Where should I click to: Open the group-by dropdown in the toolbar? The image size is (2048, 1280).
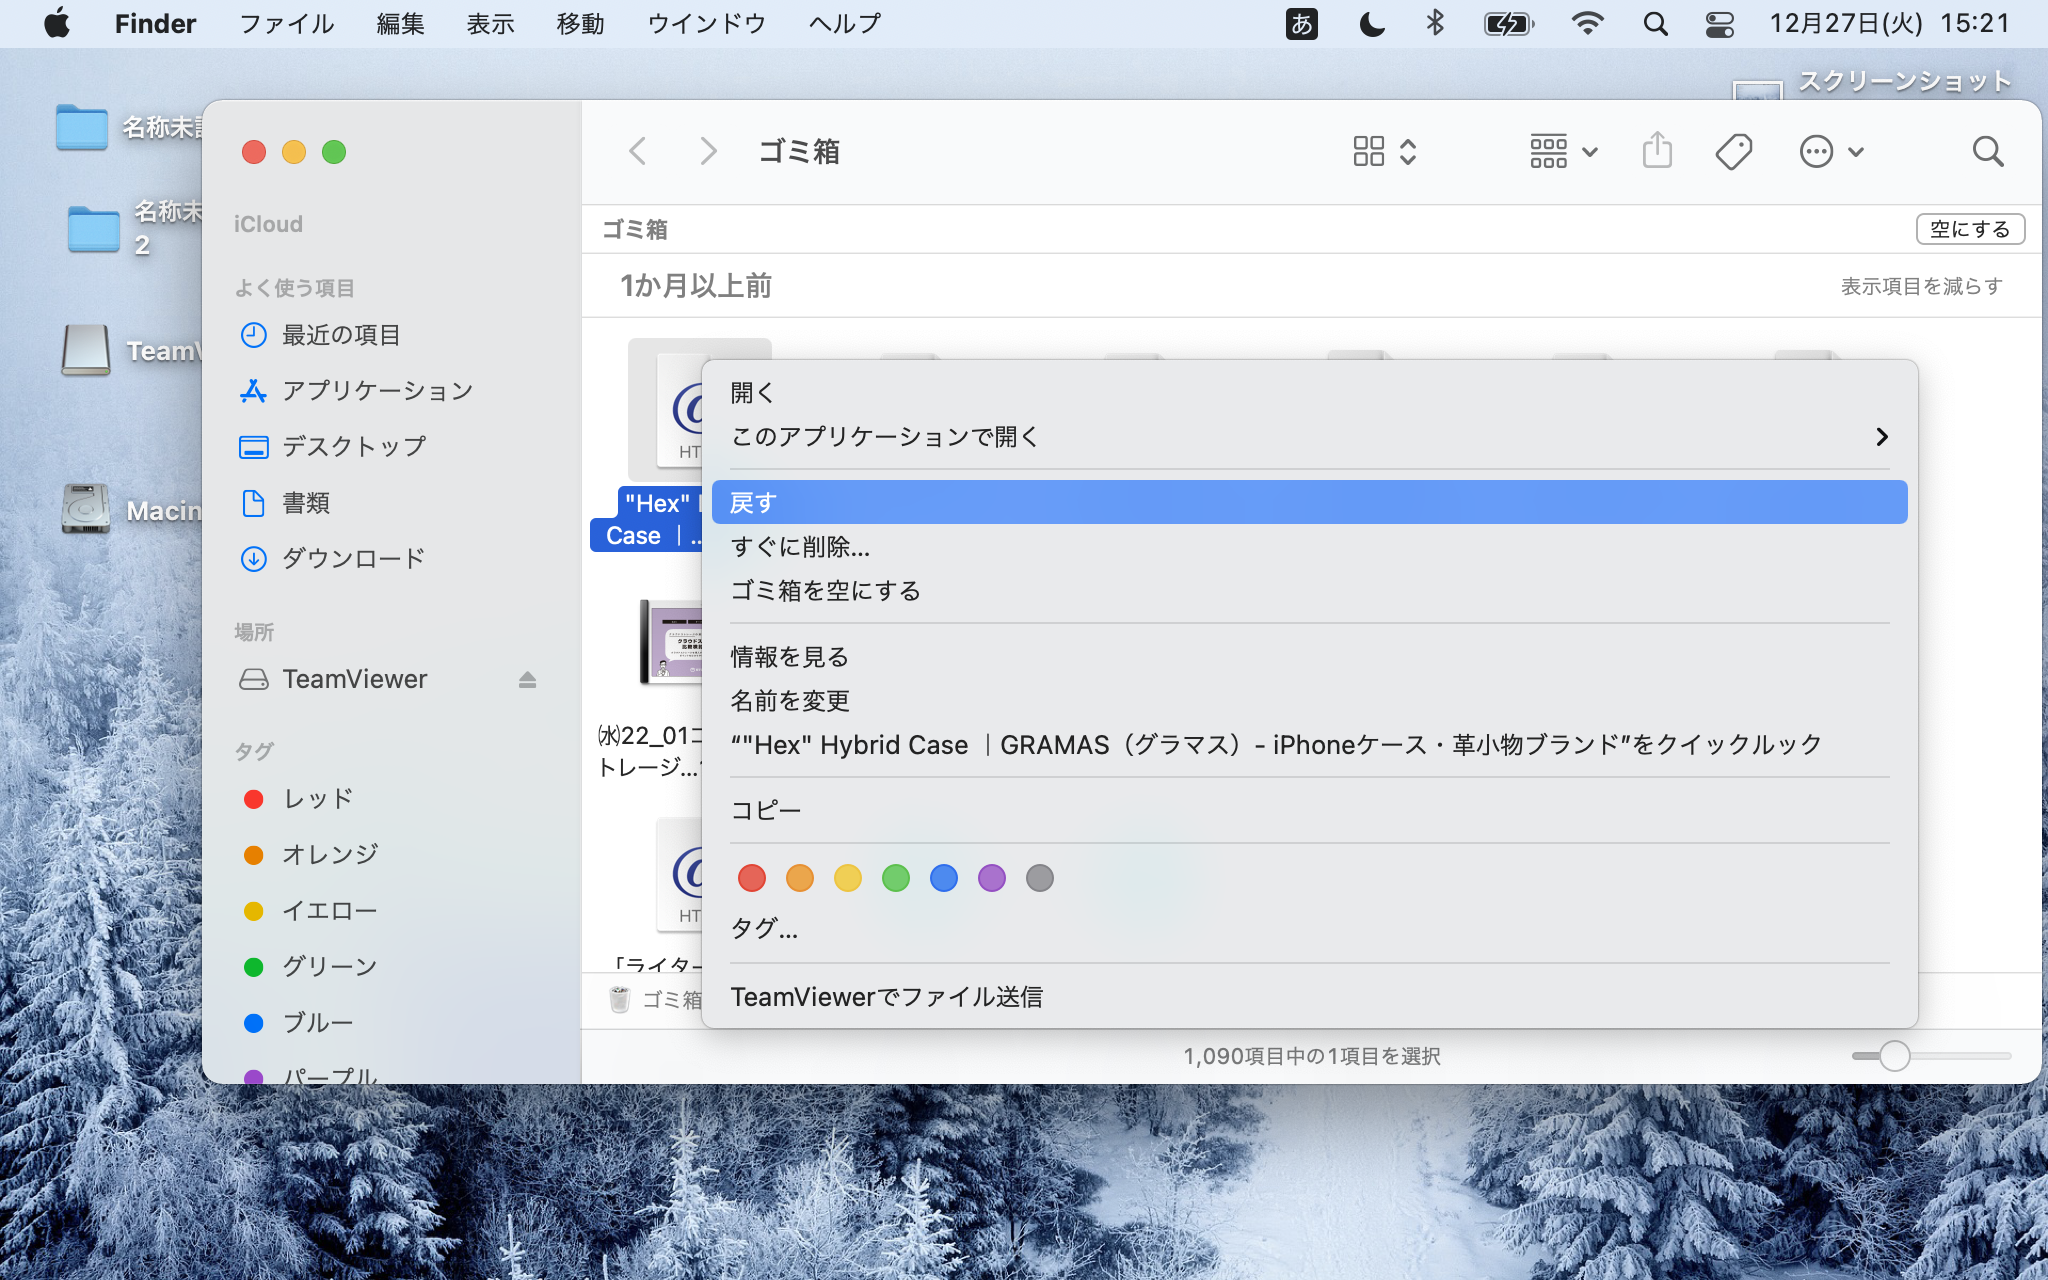click(1563, 152)
